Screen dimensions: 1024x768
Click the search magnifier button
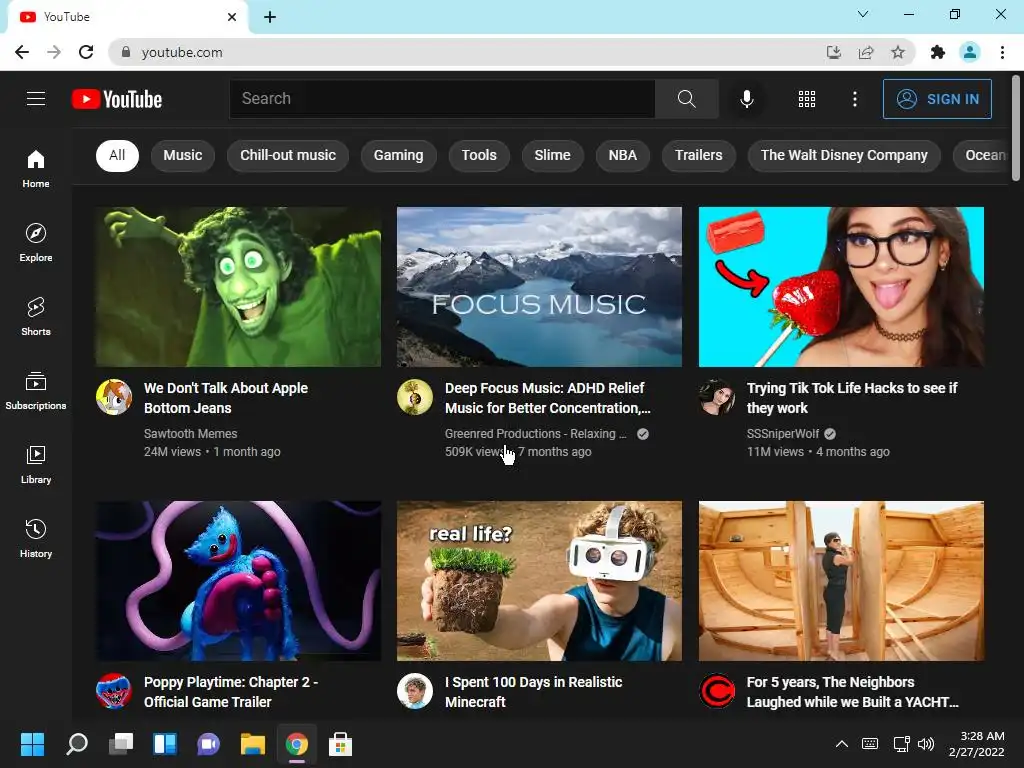point(686,99)
